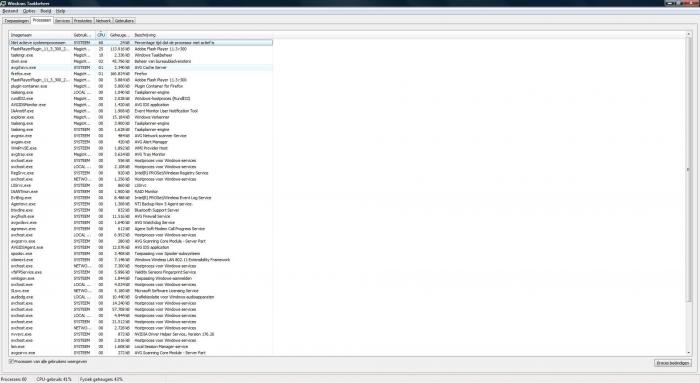Select the taskmgr.exe process
Viewport: 700px width, 383px height.
(141, 55)
